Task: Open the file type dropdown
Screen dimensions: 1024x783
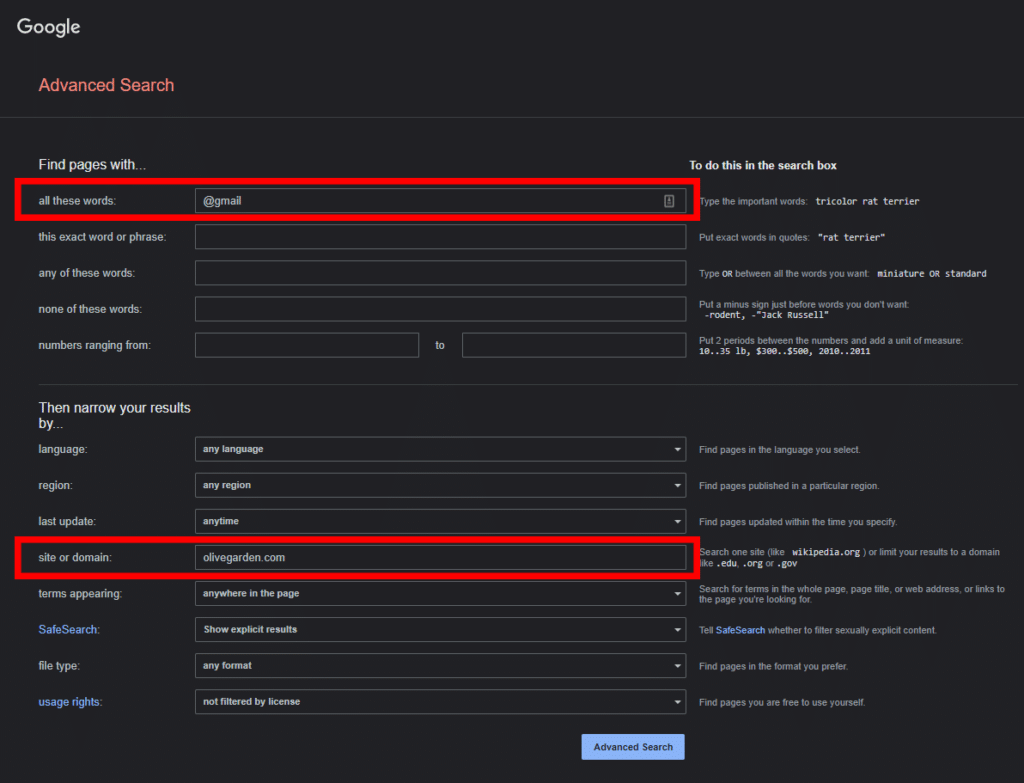Action: [440, 665]
